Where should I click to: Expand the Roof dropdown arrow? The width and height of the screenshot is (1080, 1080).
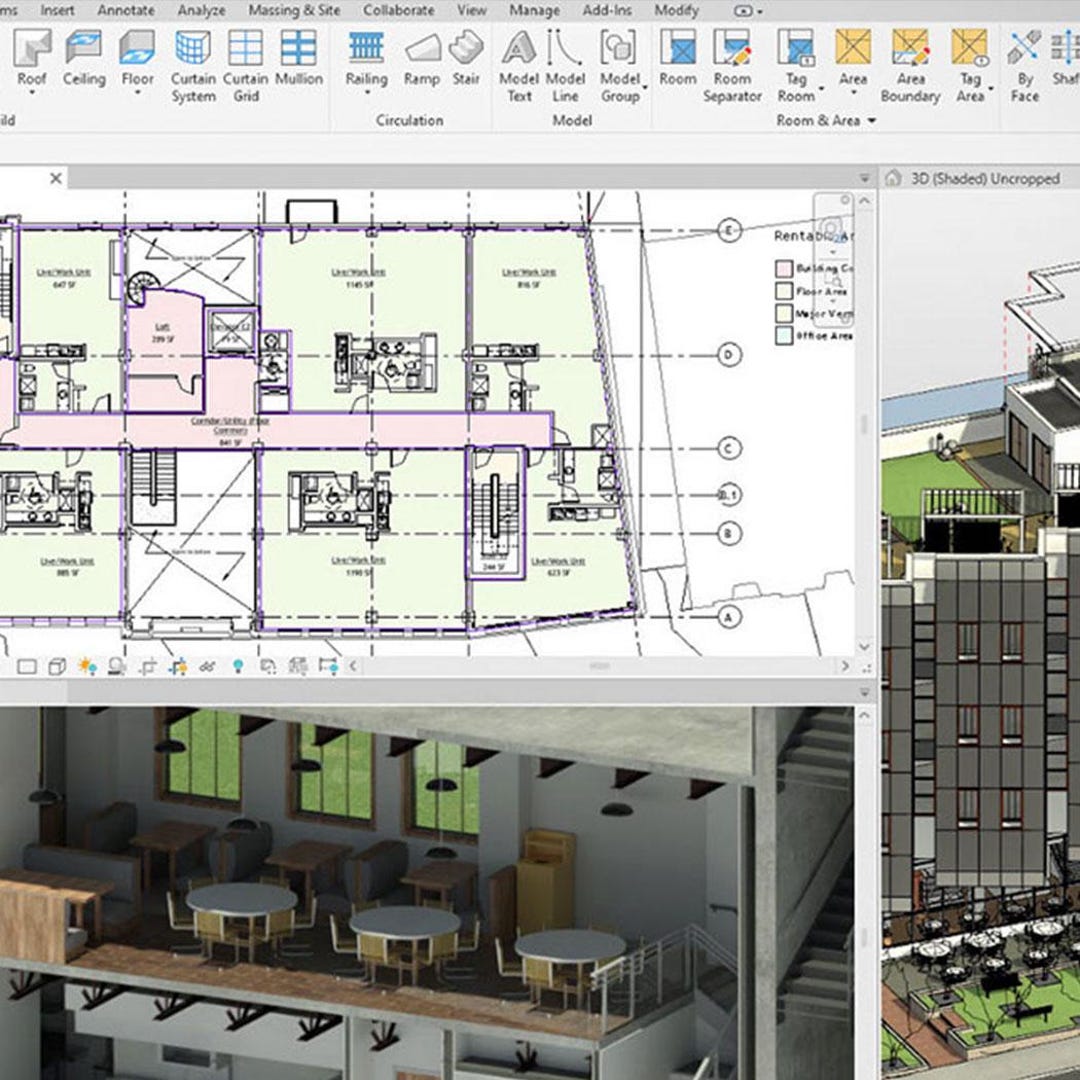[32, 93]
